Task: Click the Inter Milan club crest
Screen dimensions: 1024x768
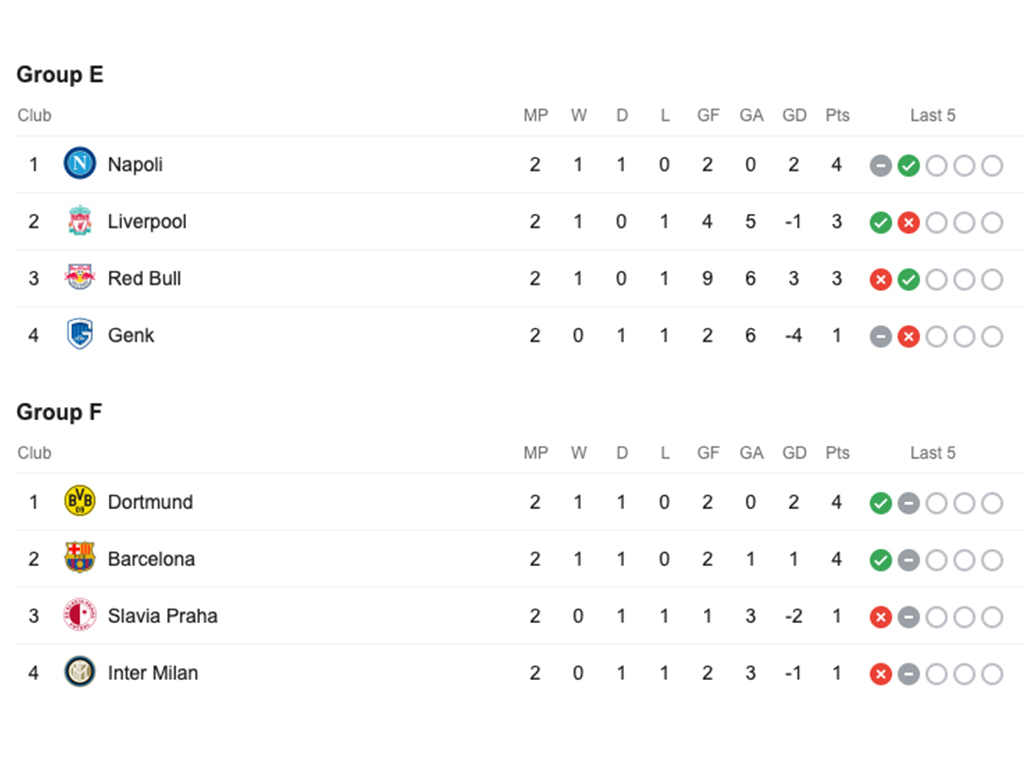Action: point(80,672)
